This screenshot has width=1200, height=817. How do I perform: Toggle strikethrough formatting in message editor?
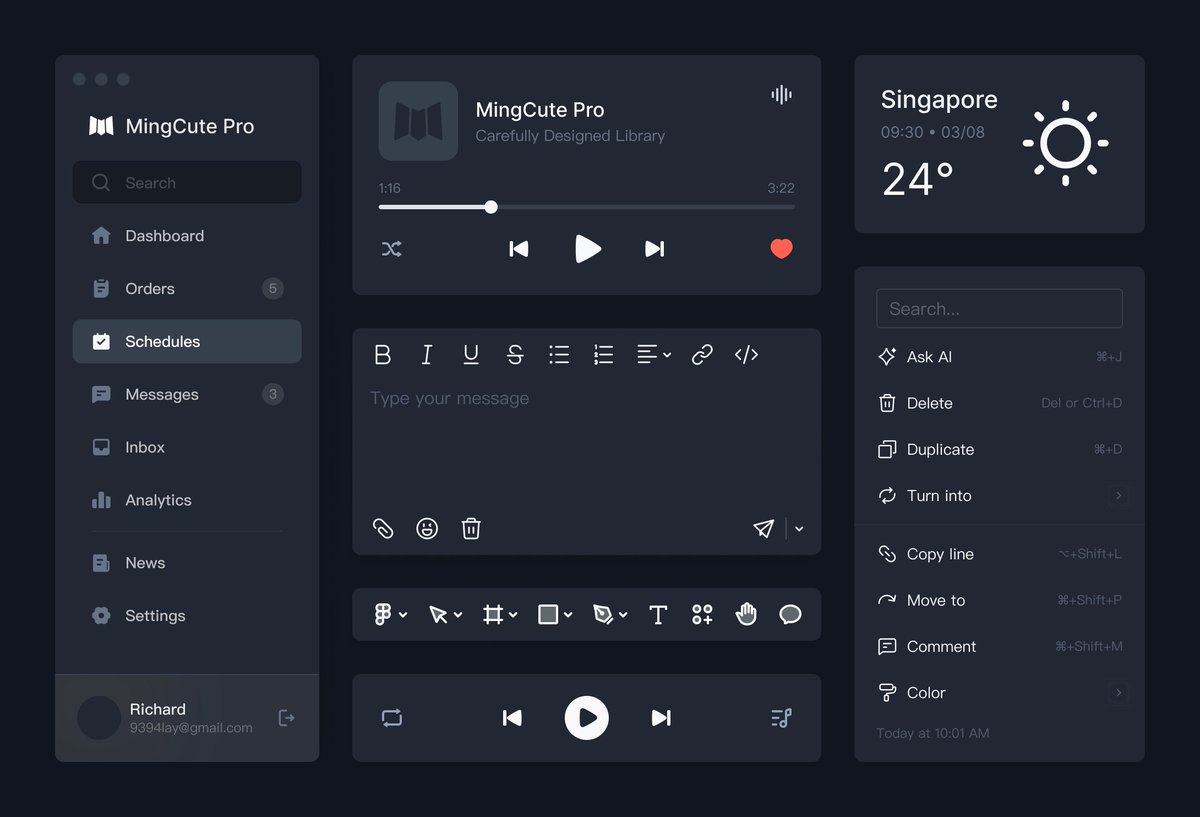[515, 354]
